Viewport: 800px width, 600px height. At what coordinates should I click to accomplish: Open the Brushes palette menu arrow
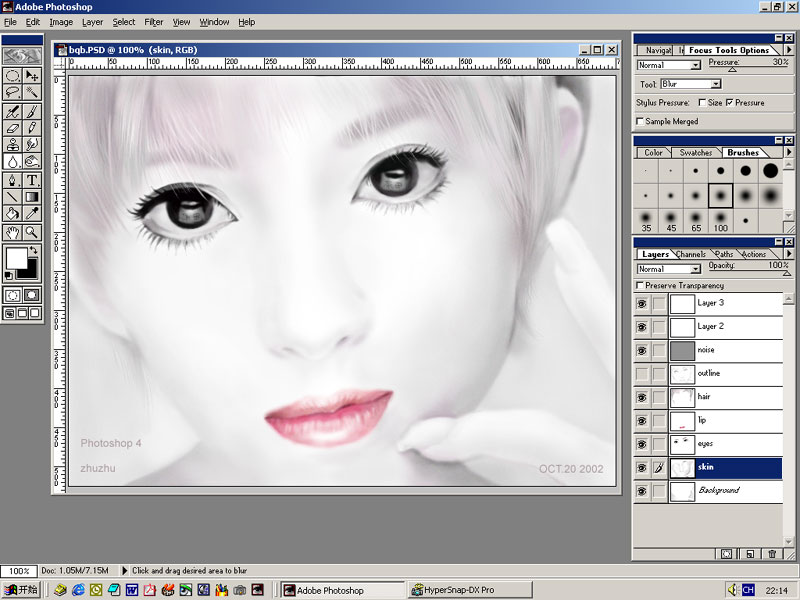point(789,152)
